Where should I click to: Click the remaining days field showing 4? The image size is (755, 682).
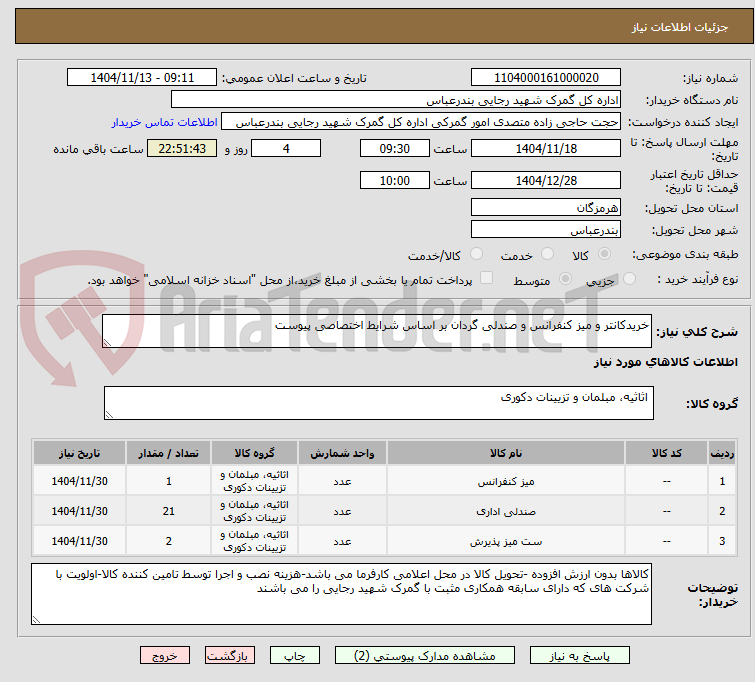(x=286, y=148)
